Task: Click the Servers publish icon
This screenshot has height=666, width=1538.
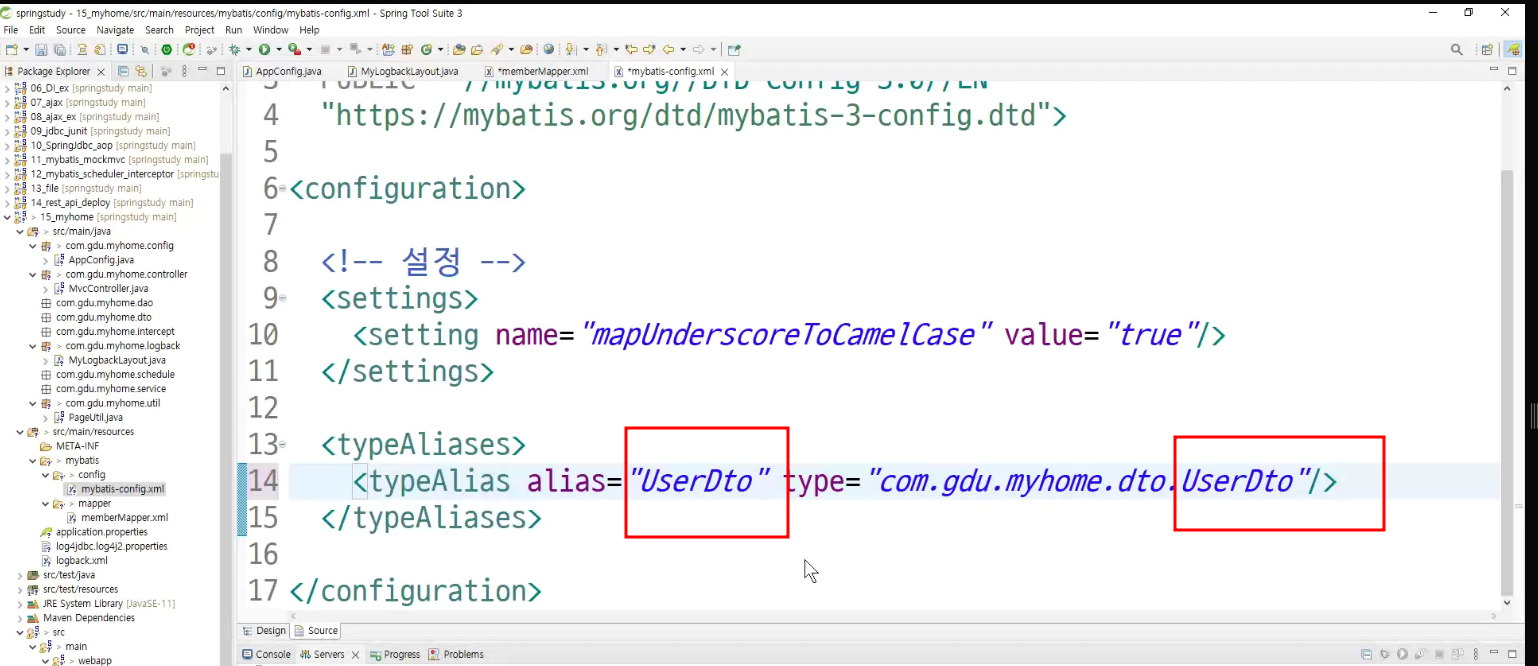Action: click(x=1458, y=654)
